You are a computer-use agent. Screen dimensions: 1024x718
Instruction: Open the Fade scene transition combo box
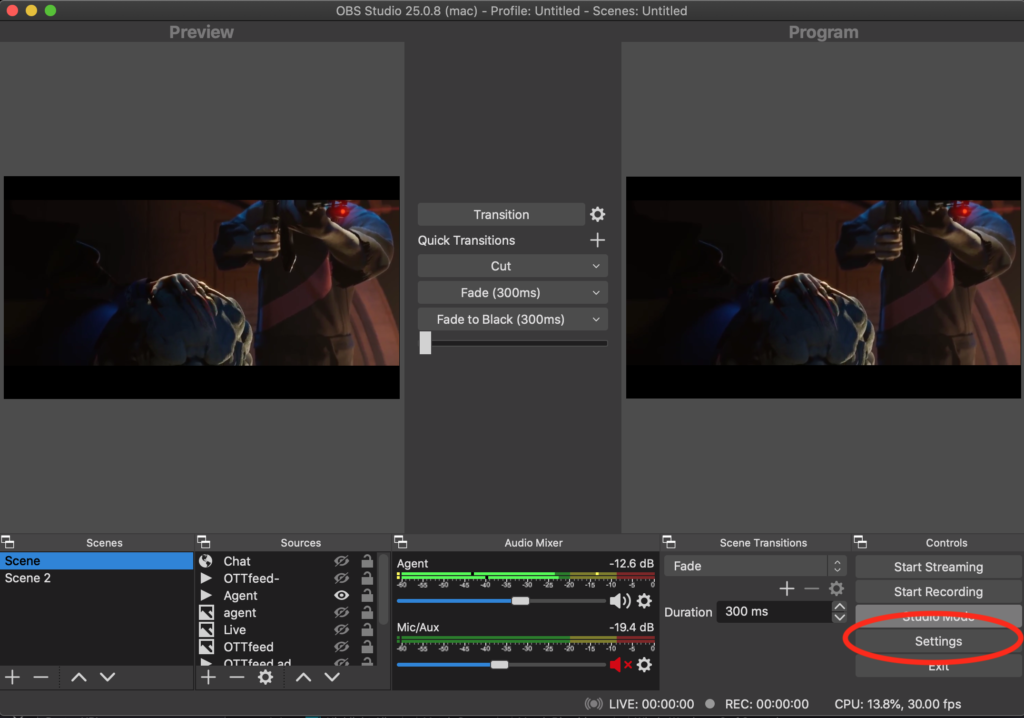[756, 566]
